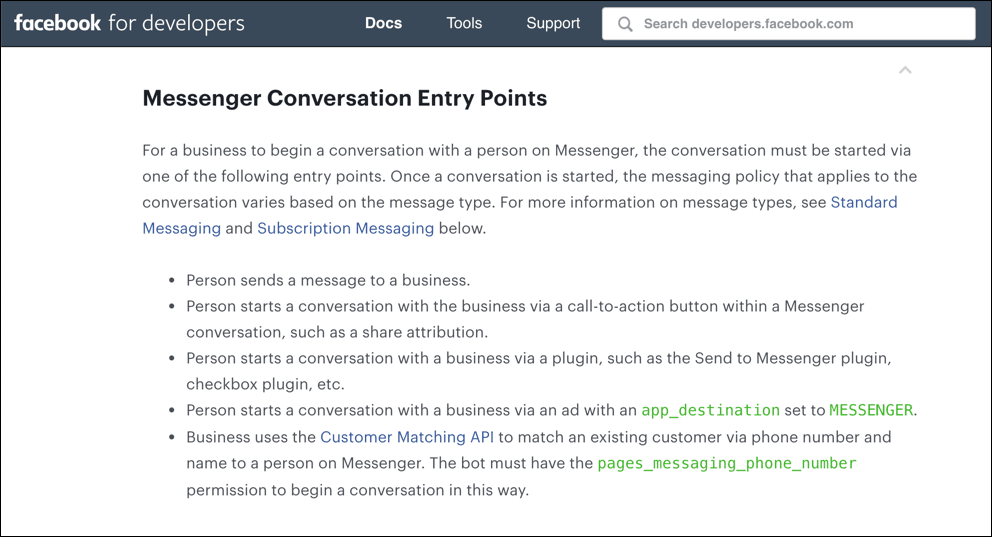992x537 pixels.
Task: Click the bullet mentioning checkbox plugin
Action: click(x=538, y=371)
